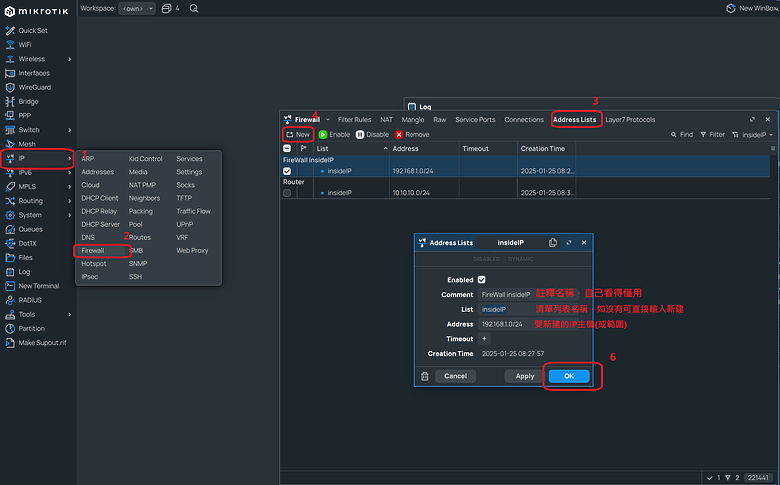Click the OK button in the dialog
Screen dimensions: 780x485
click(569, 377)
